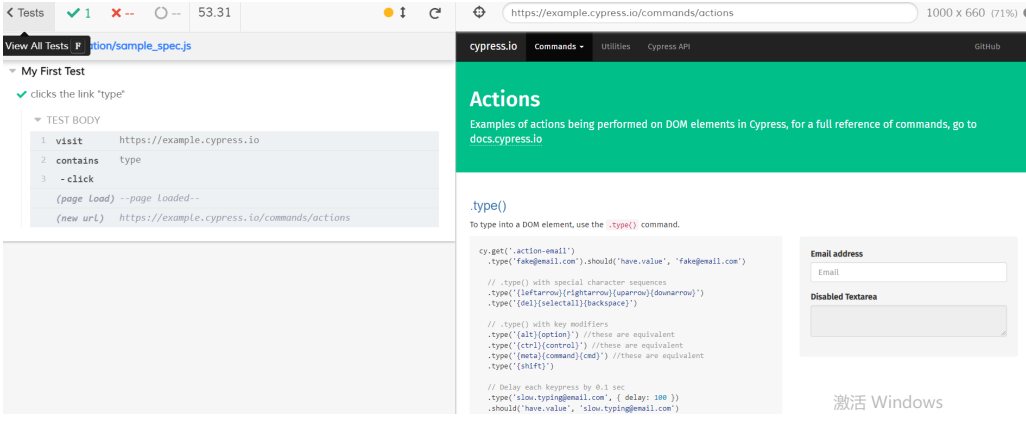
Task: Click the Tests back arrow button
Action: 25,13
